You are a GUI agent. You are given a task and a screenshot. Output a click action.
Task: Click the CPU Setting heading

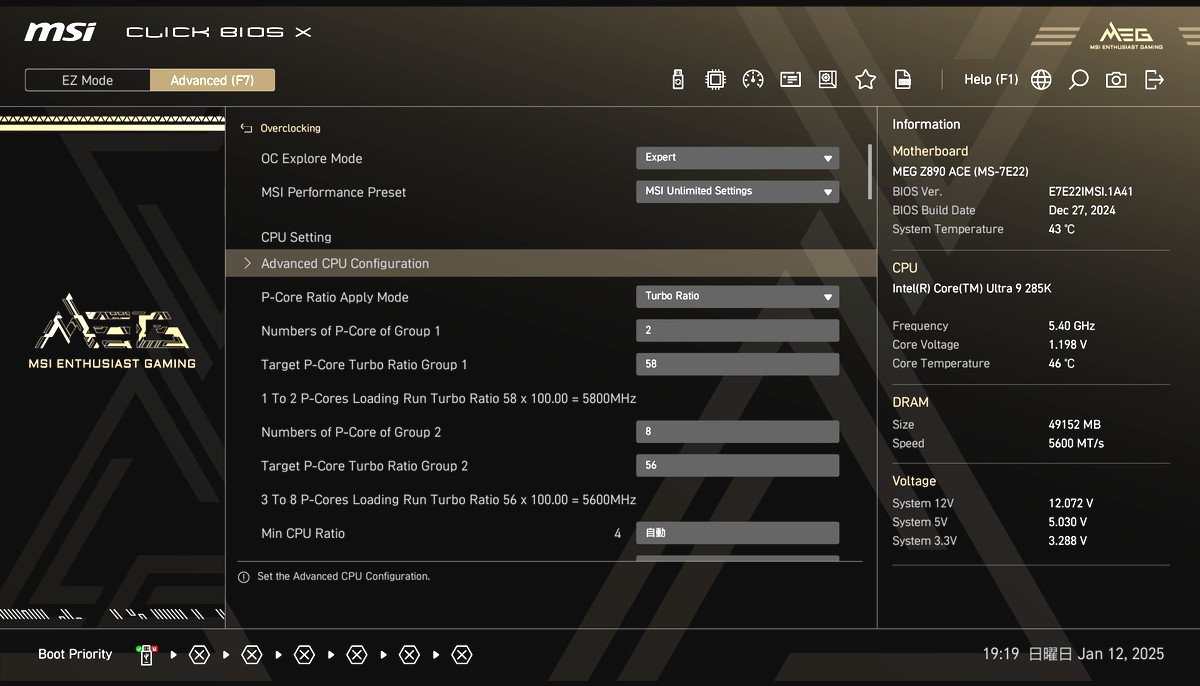pyautogui.click(x=296, y=237)
